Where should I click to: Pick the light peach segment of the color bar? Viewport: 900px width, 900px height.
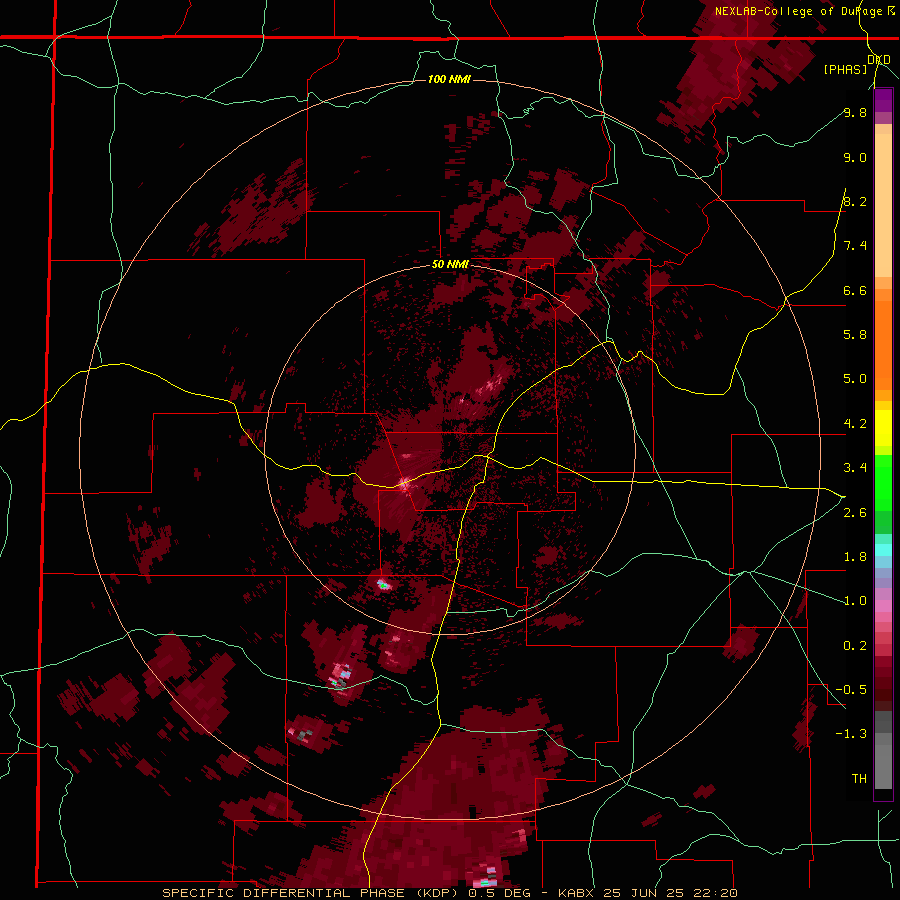tap(883, 205)
